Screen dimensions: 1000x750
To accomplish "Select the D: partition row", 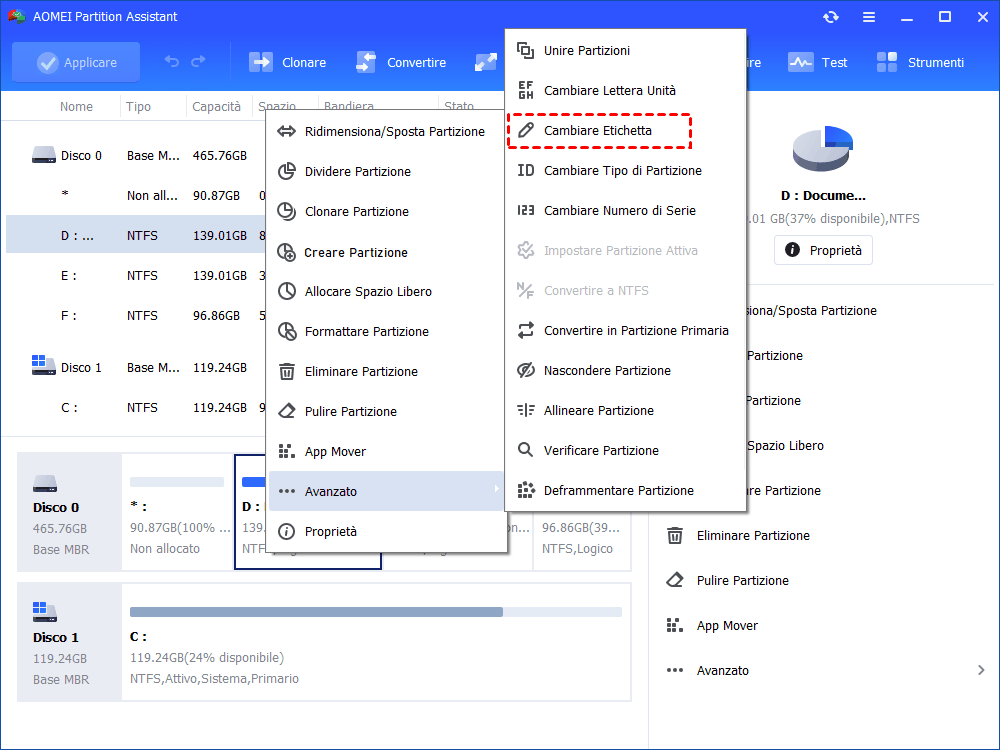I will tap(136, 235).
